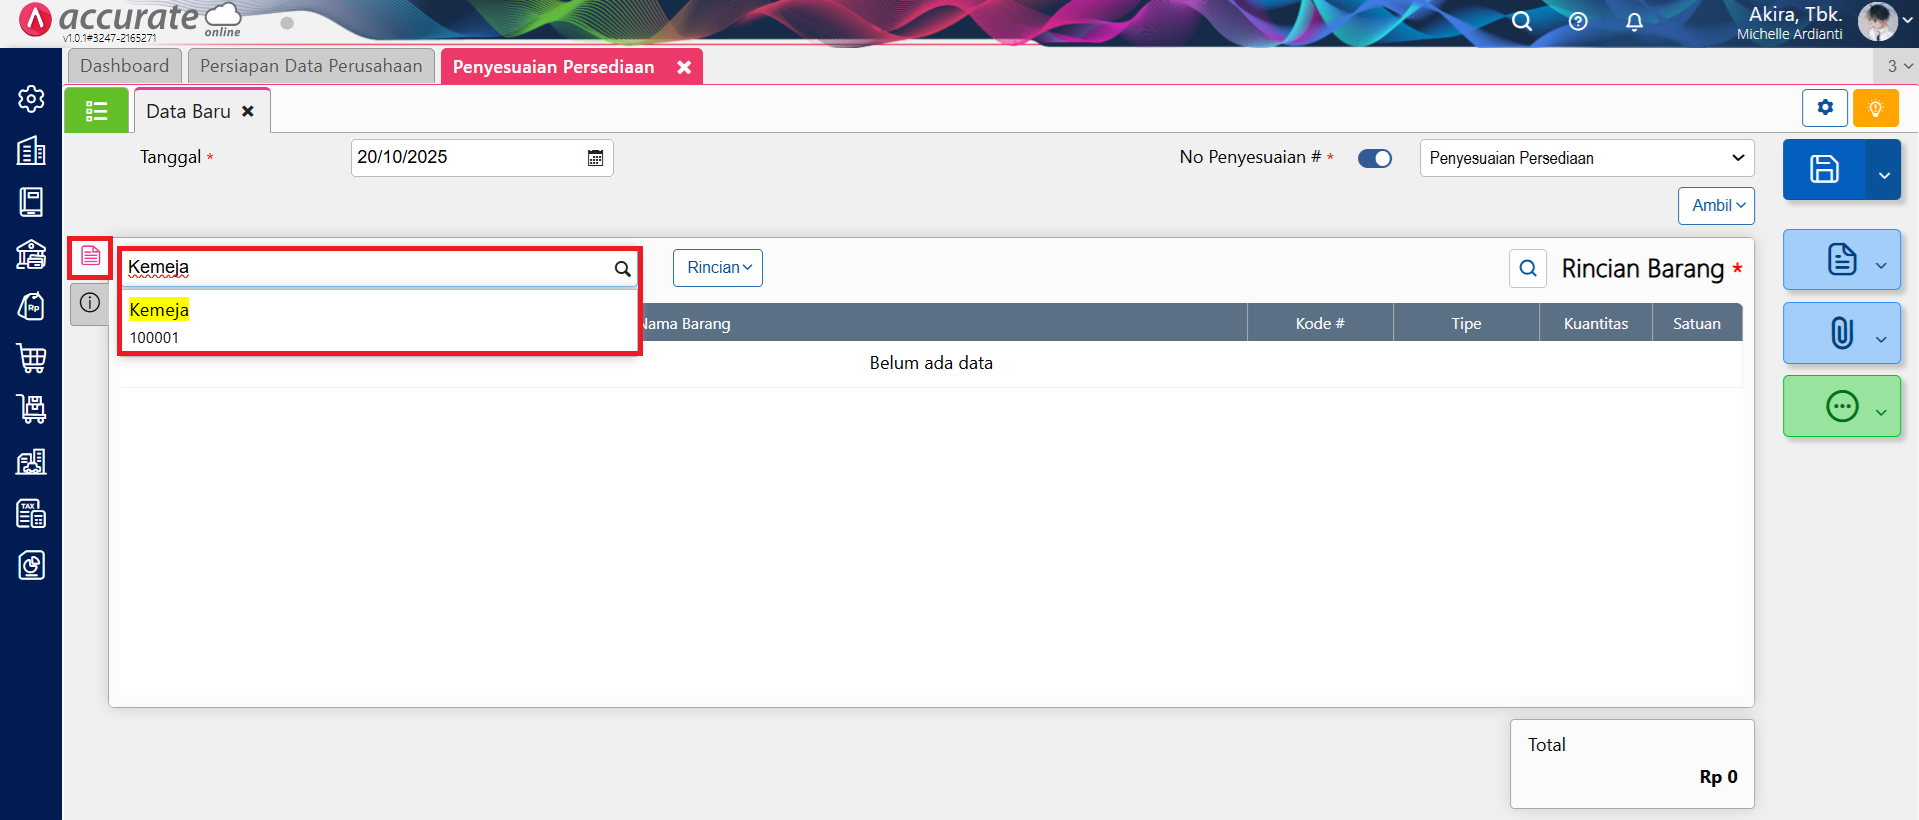Image resolution: width=1919 pixels, height=820 pixels.
Task: Close the Data Baru tab
Action: click(248, 111)
